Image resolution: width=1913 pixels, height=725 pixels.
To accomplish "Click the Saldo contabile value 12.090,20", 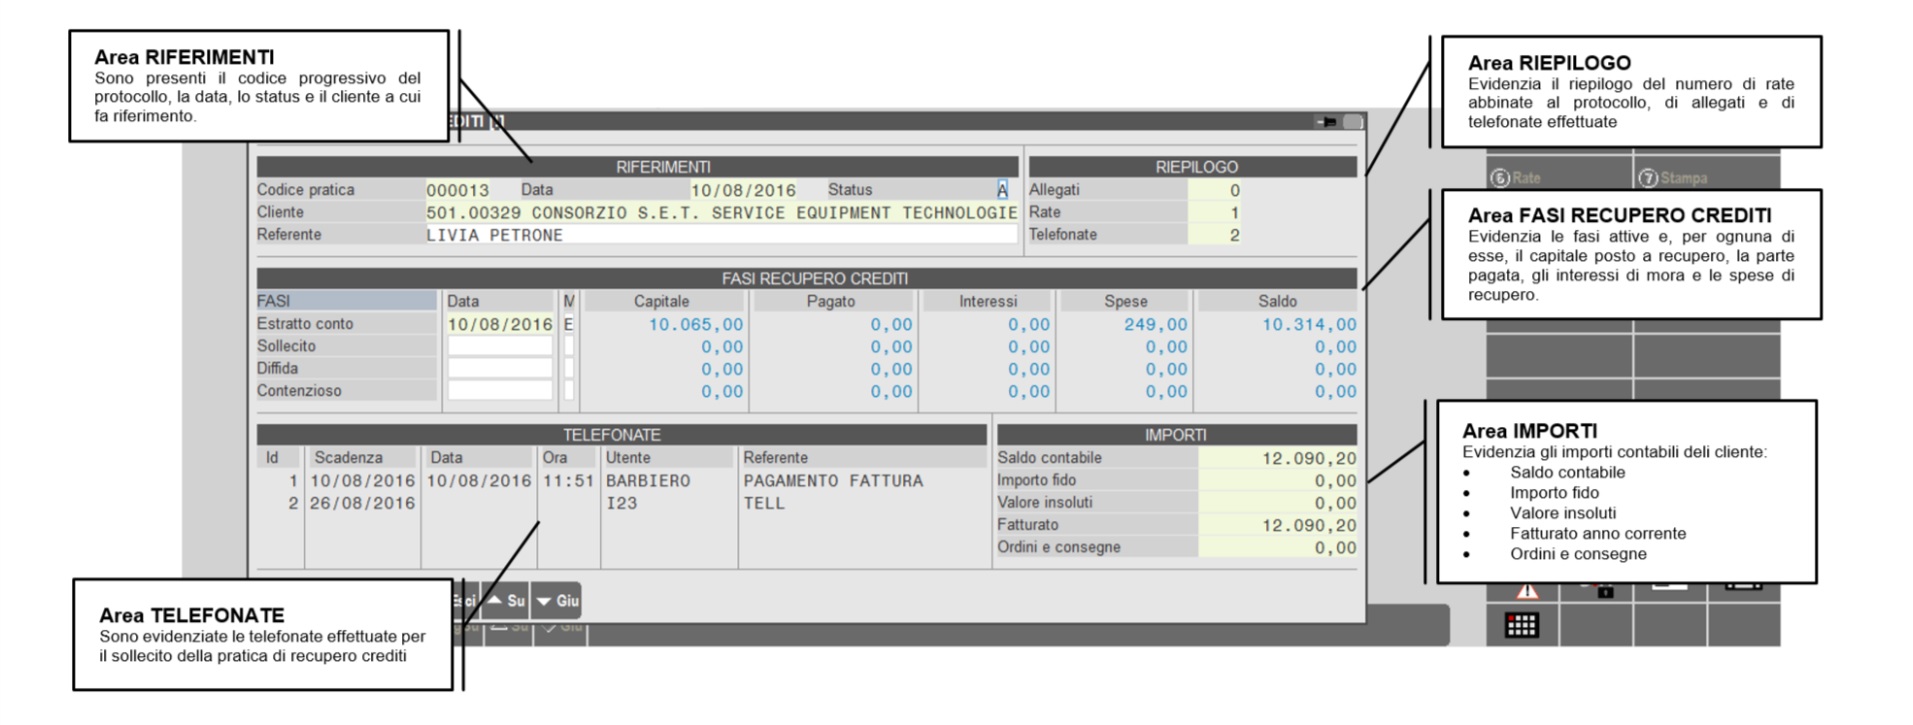I will tap(1308, 458).
